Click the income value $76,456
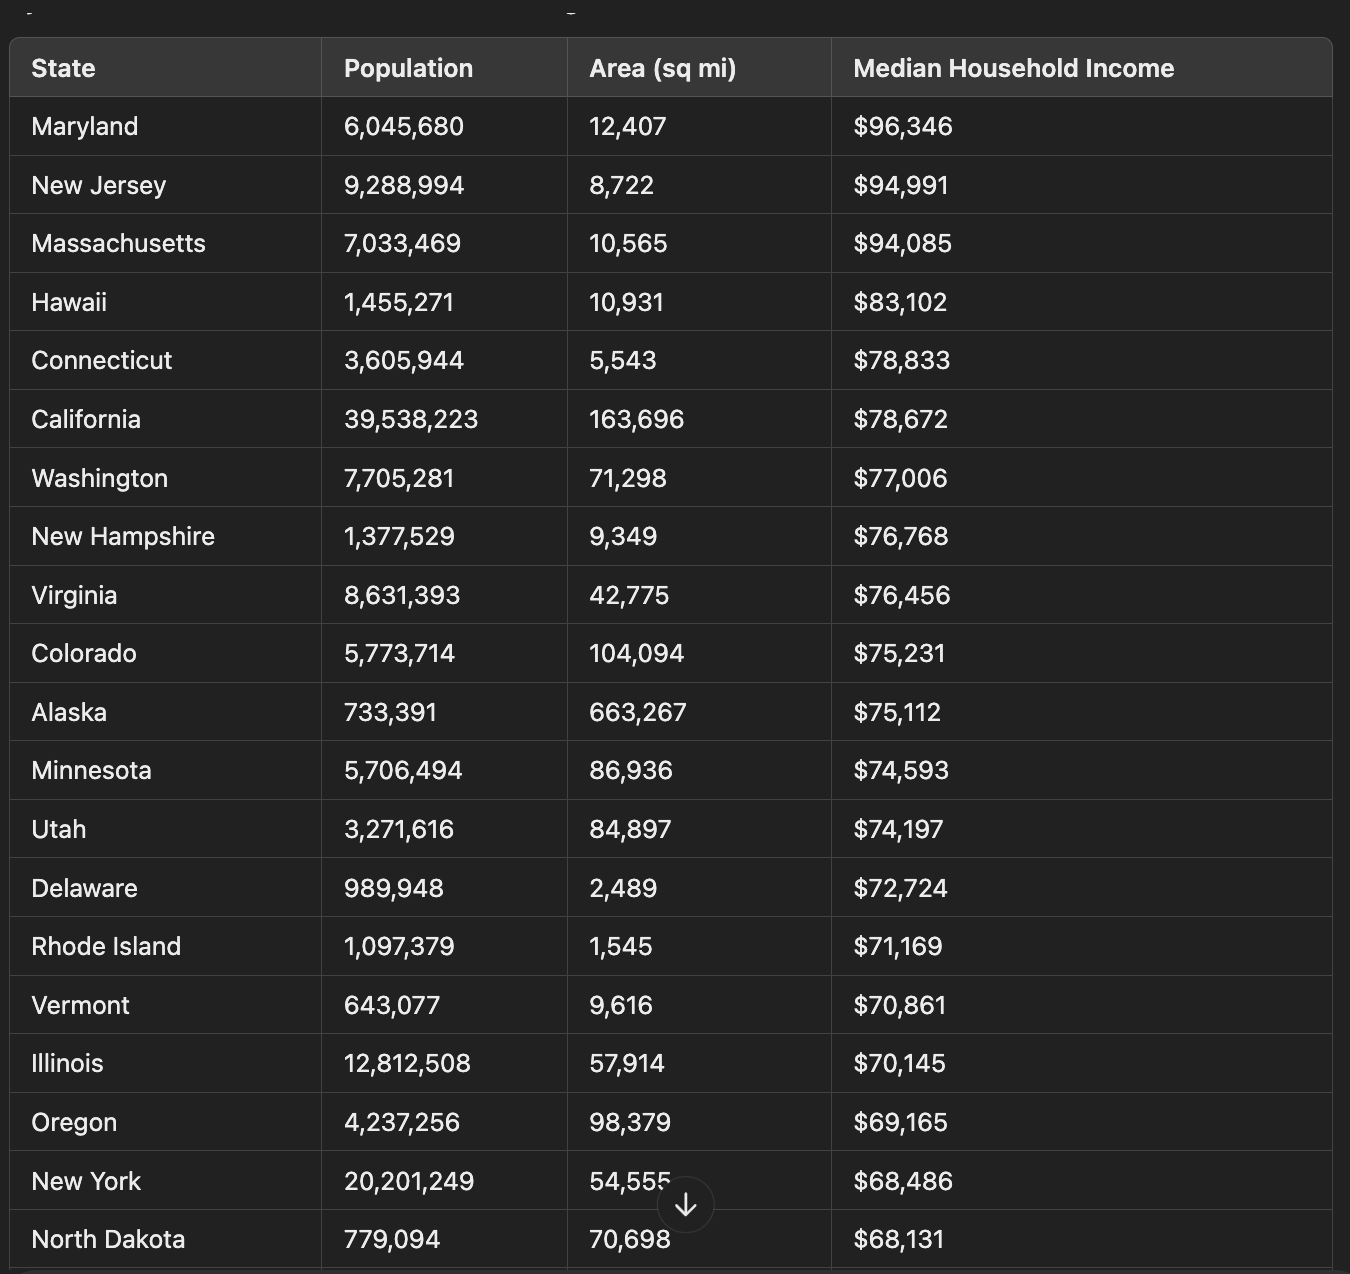1350x1274 pixels. [902, 595]
